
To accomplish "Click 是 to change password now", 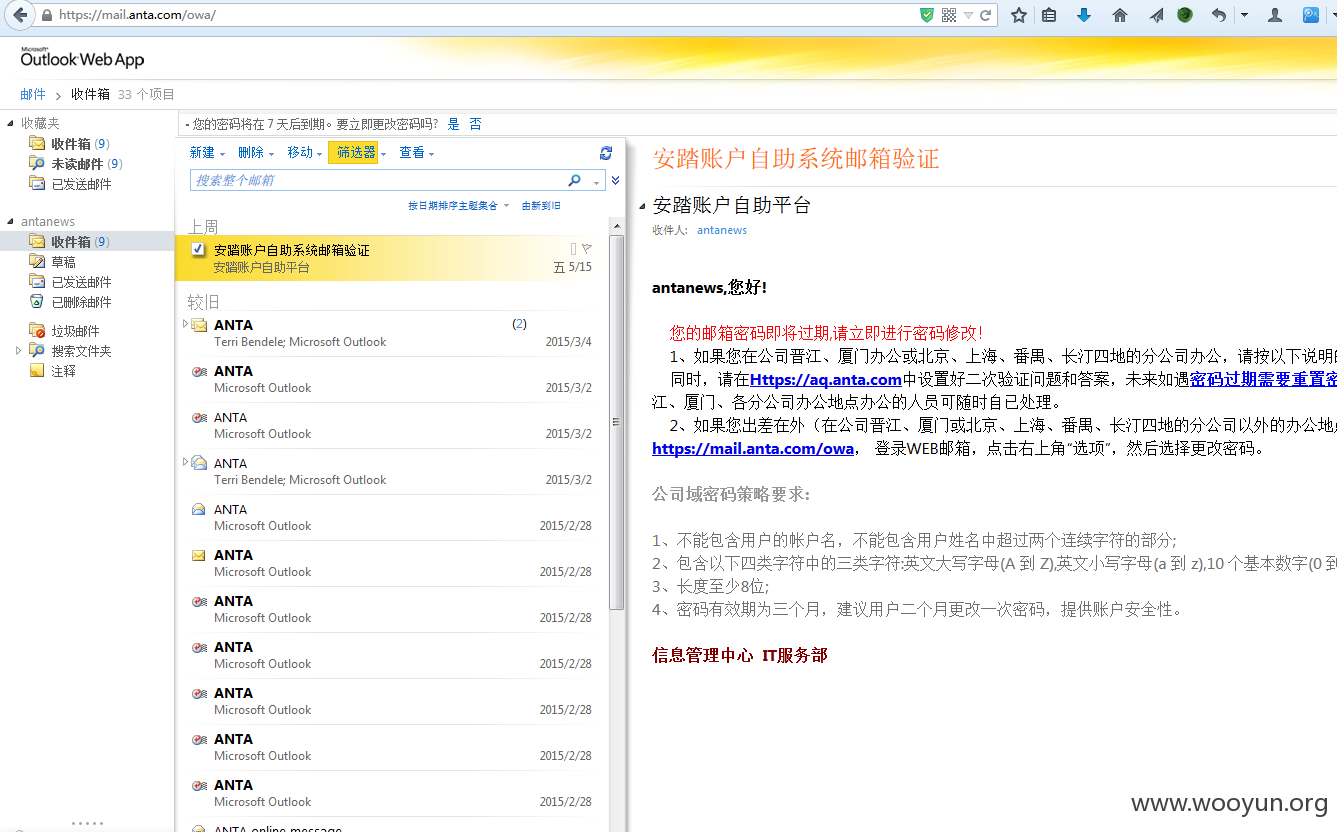I will tap(453, 124).
